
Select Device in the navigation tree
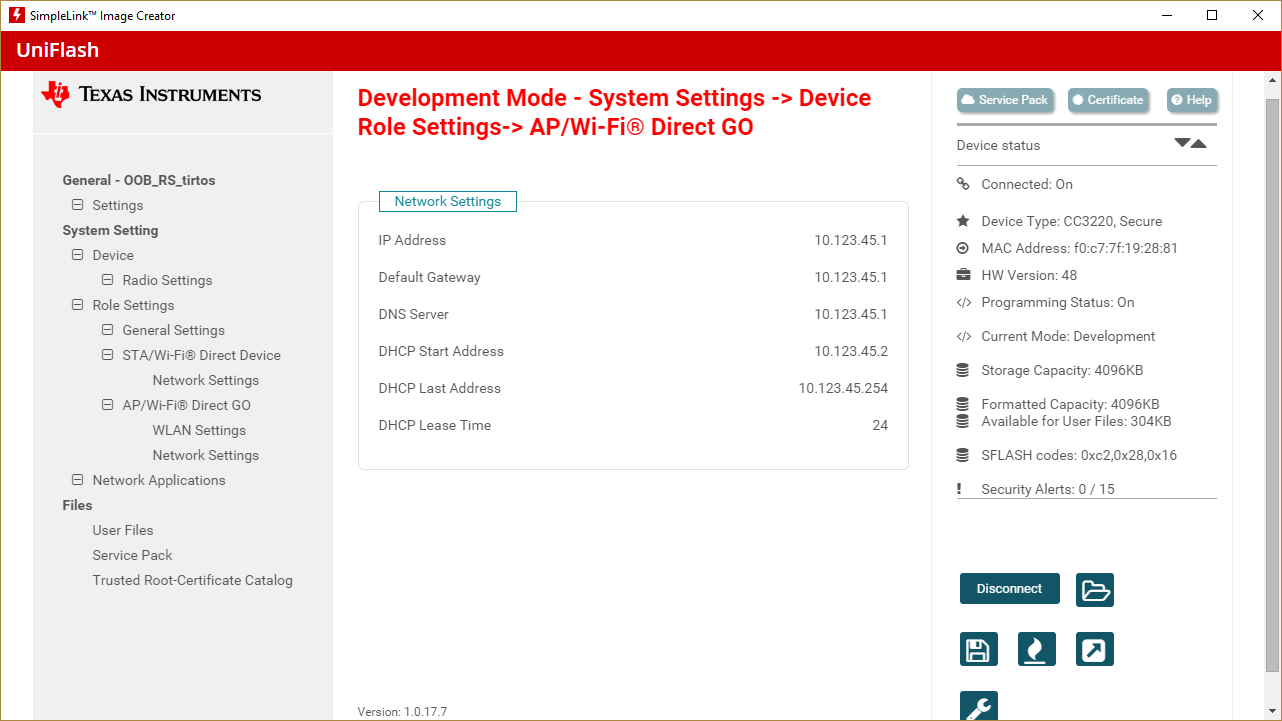(113, 255)
